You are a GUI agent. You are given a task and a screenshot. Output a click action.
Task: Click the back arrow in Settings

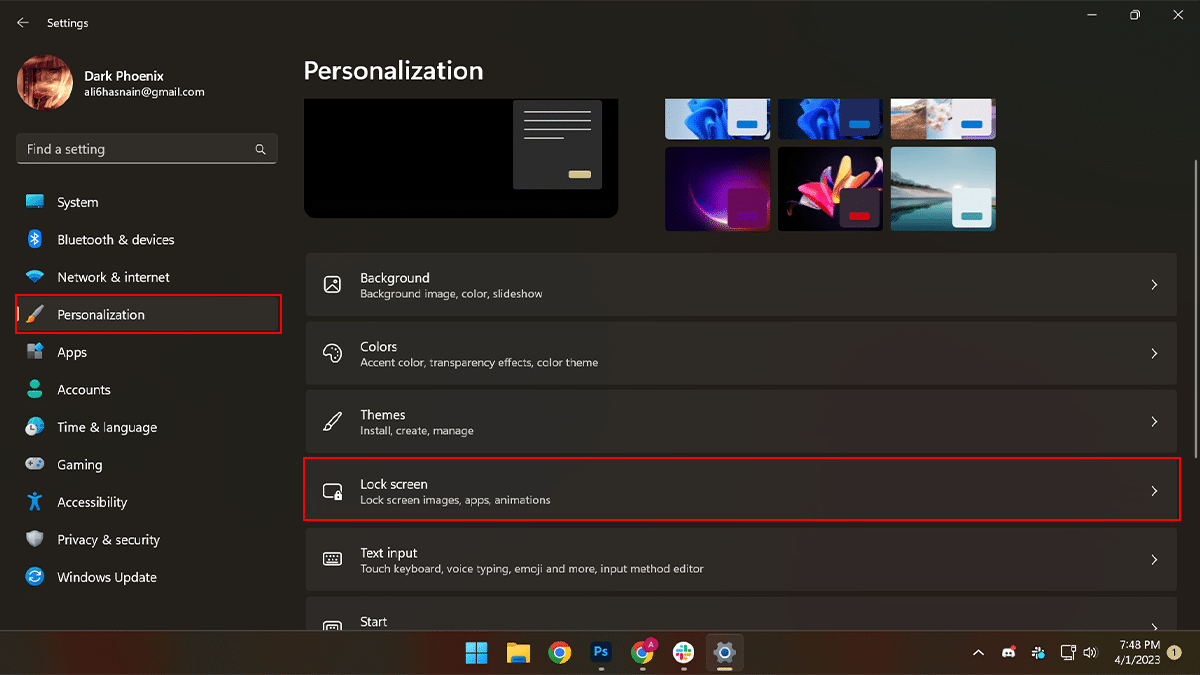[23, 22]
